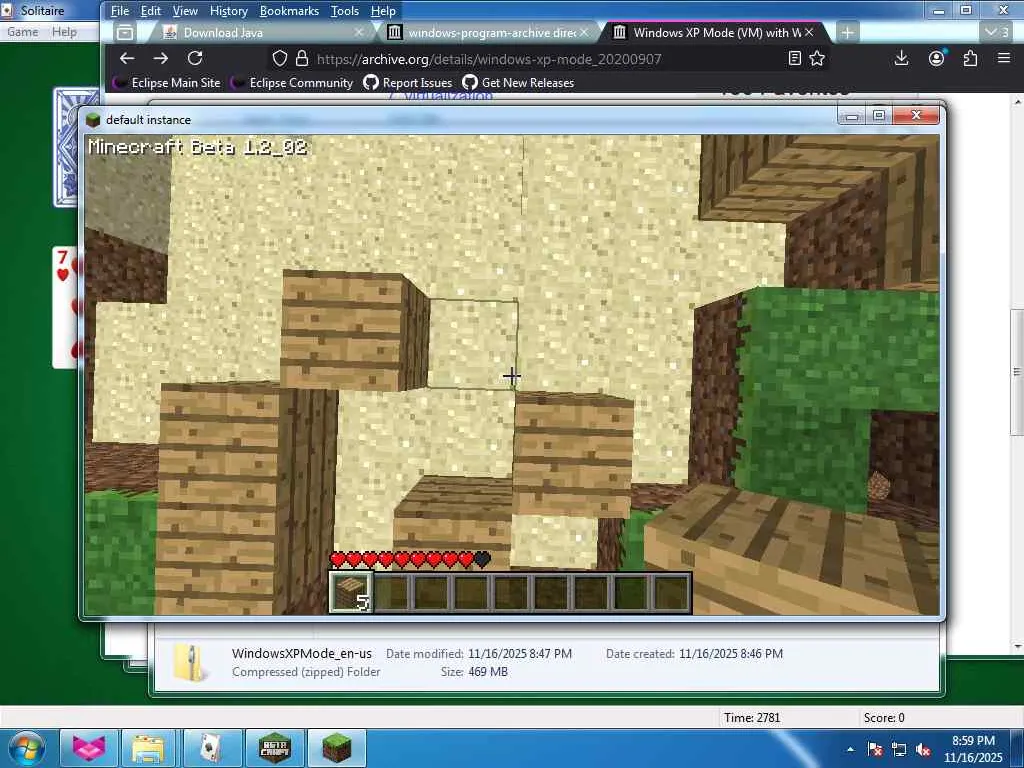Open Firefox extensions puzzle icon
Screen dimensions: 1024x768
point(970,59)
